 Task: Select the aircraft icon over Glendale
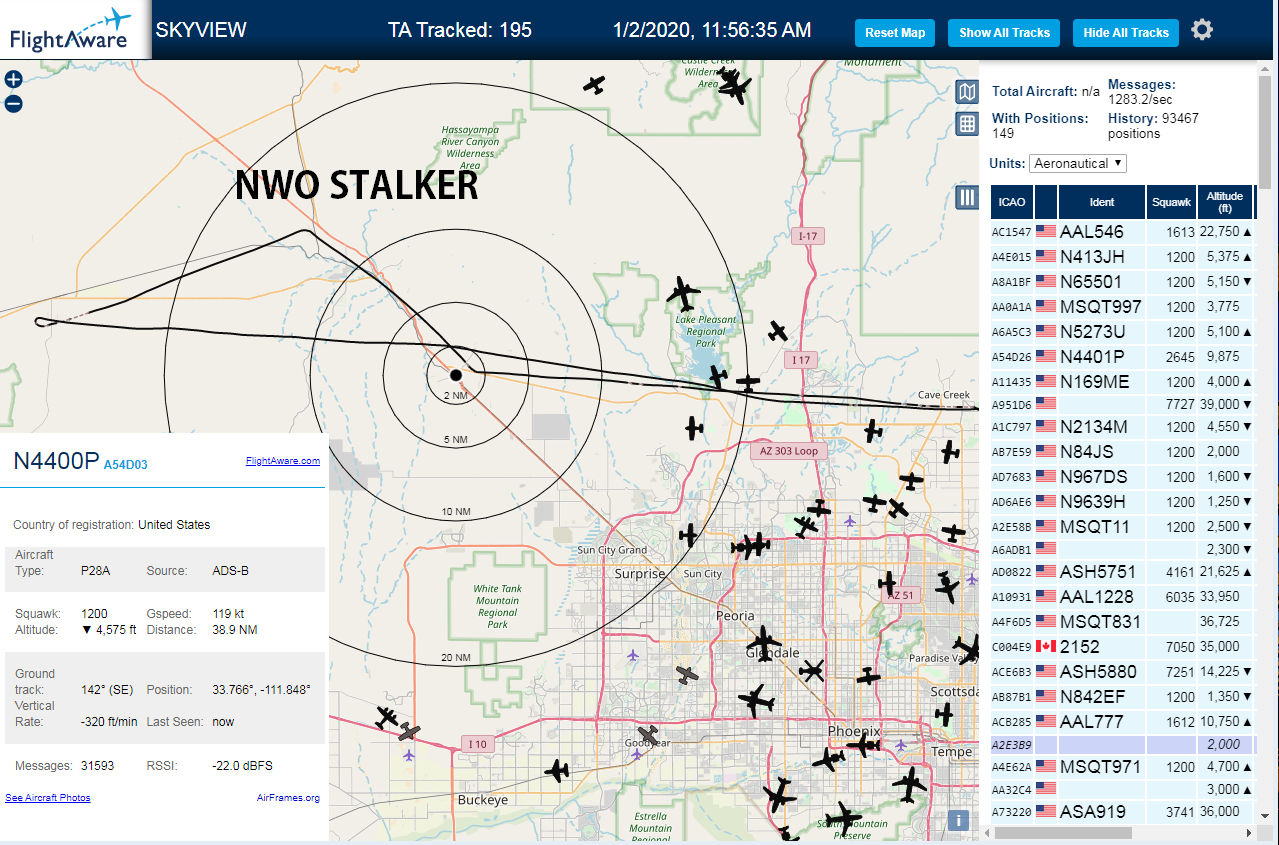pyautogui.click(x=765, y=642)
